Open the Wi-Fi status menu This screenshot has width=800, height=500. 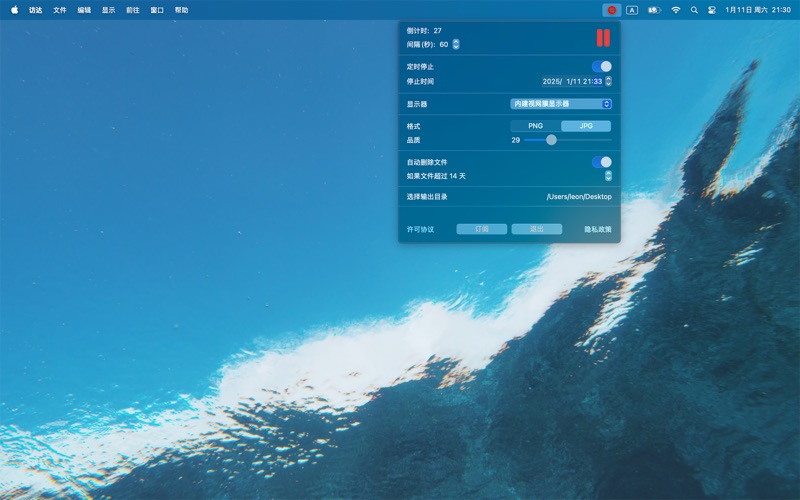coord(676,10)
